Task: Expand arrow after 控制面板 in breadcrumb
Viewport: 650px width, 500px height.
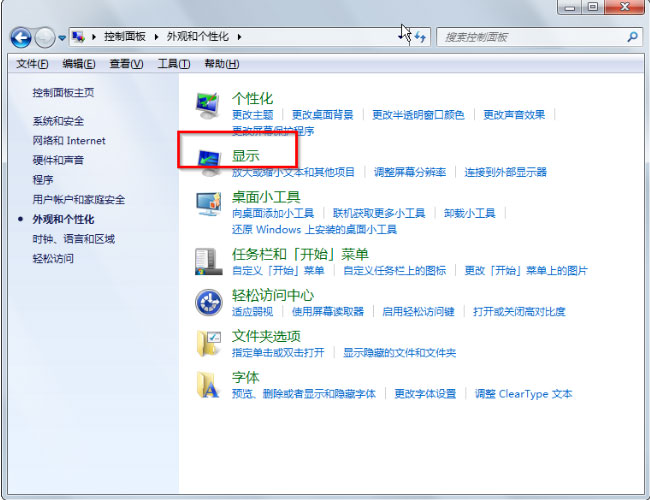Action: tap(156, 37)
